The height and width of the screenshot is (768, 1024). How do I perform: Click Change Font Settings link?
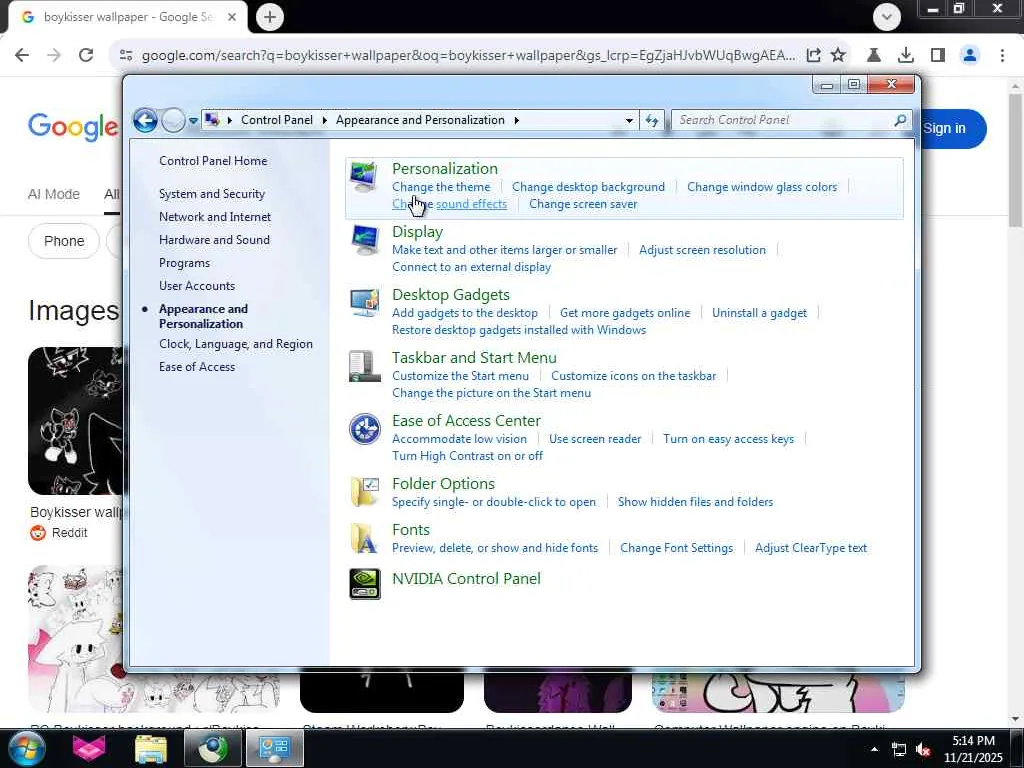(676, 548)
